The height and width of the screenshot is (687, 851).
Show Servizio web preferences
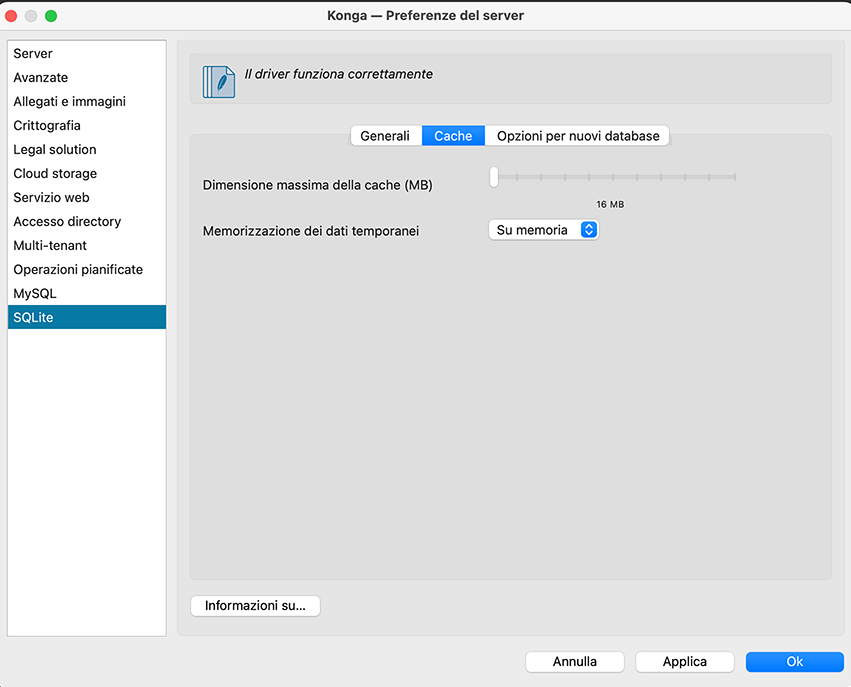tap(52, 197)
